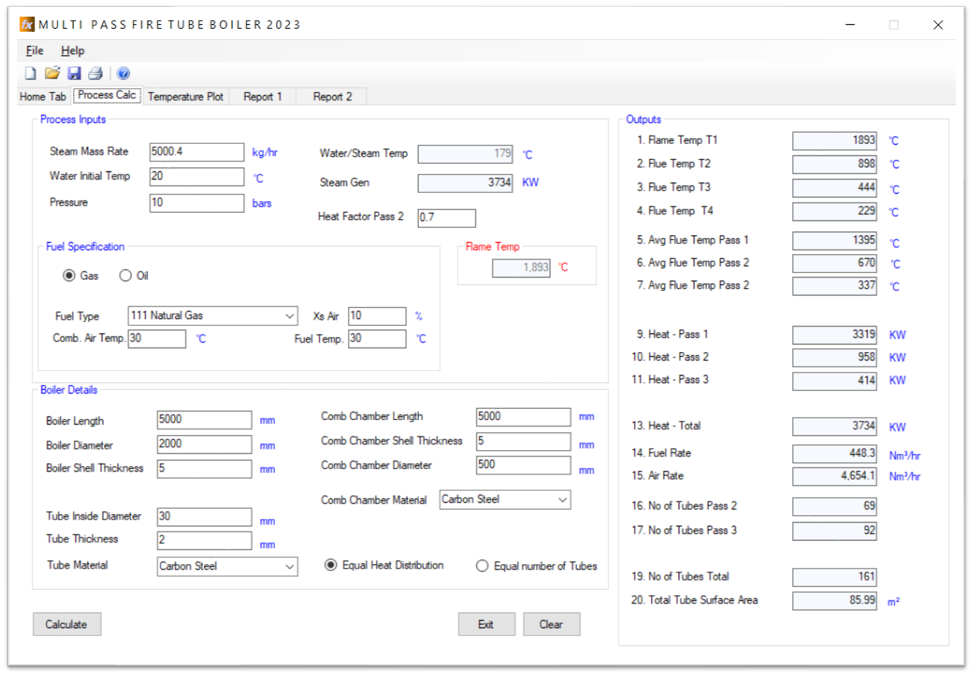This screenshot has width=973, height=676.
Task: Click the No of Tubes Pass 2 value
Action: pyautogui.click(x=835, y=507)
